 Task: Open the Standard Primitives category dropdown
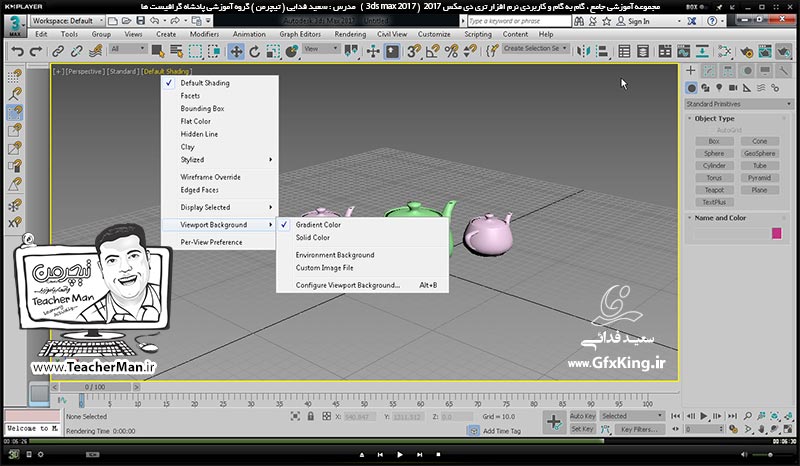coord(738,104)
